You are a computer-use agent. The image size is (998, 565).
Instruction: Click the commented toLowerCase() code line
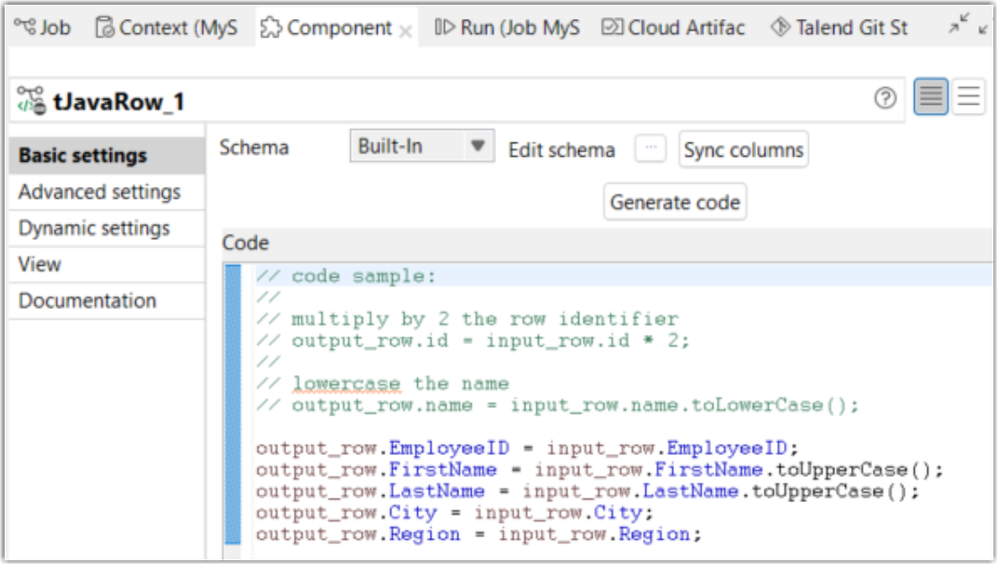coord(558,405)
